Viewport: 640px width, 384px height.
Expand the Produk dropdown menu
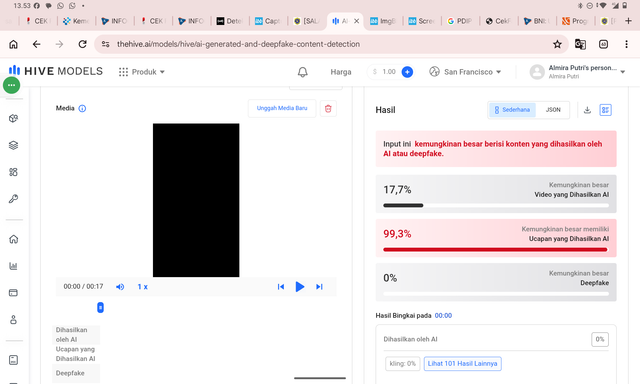click(142, 72)
